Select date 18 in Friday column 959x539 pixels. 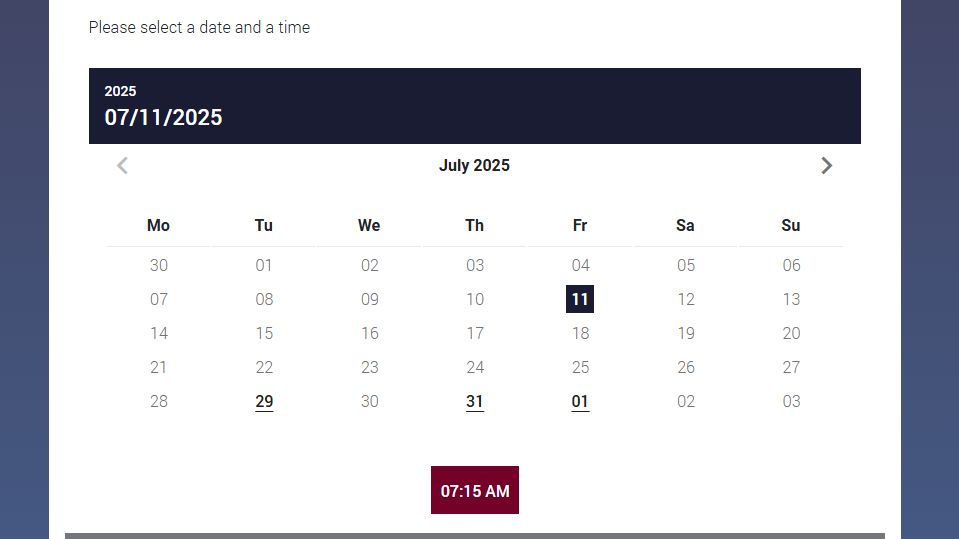click(580, 333)
